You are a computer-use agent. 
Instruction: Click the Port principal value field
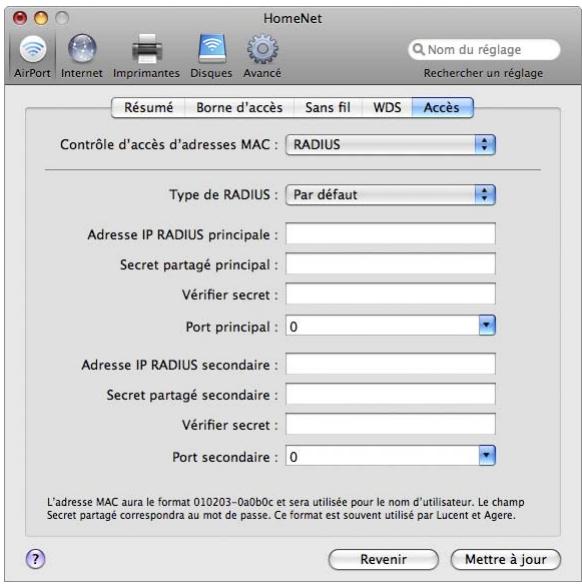pyautogui.click(x=382, y=326)
